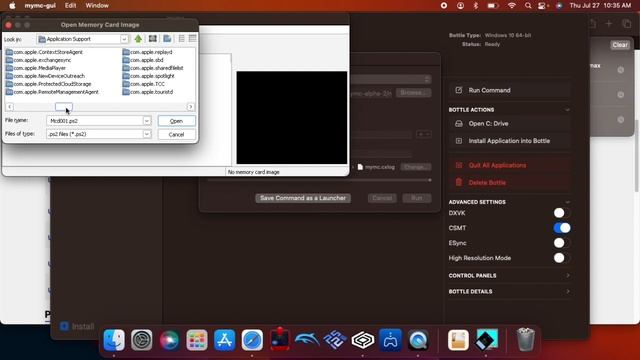Open the hexagonal cube app in Dock
This screenshot has height=360, width=640.
[x=363, y=340]
